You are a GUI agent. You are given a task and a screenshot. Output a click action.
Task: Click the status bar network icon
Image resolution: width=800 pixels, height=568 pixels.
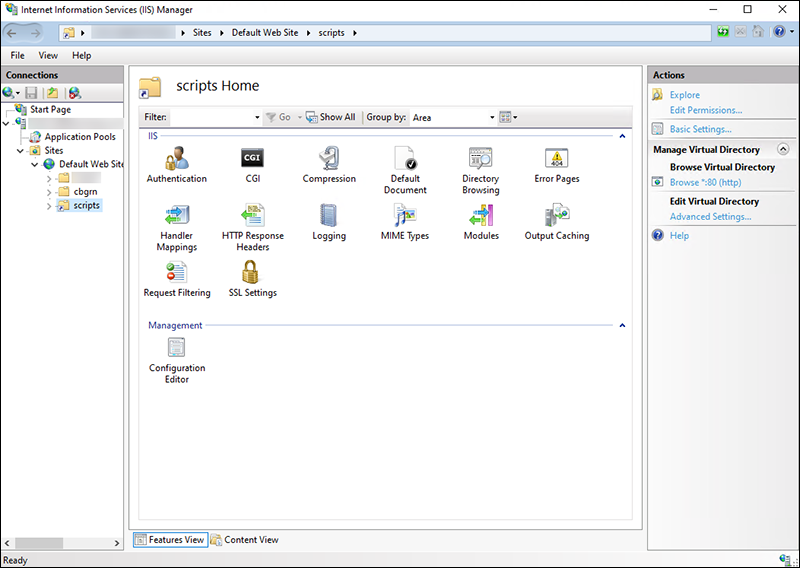[x=785, y=559]
